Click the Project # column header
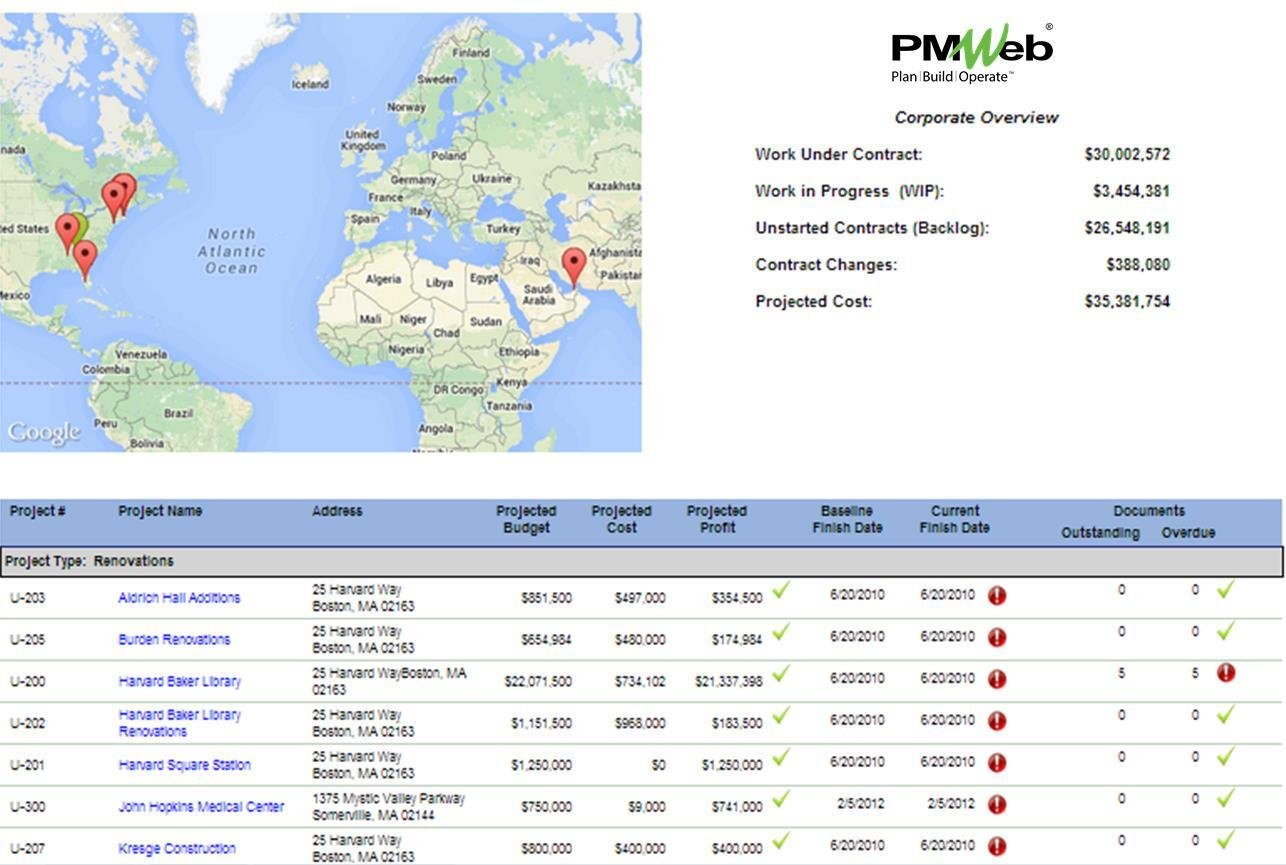 (x=38, y=511)
